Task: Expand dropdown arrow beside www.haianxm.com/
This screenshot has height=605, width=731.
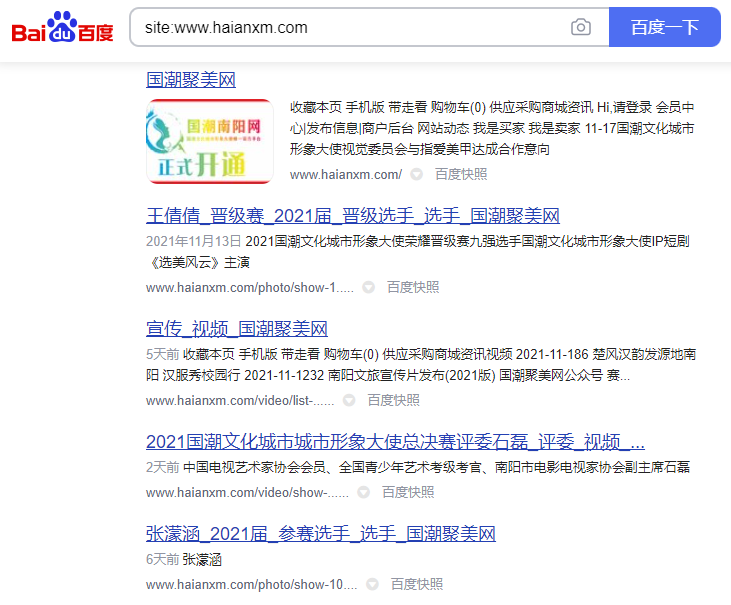Action: tap(416, 174)
